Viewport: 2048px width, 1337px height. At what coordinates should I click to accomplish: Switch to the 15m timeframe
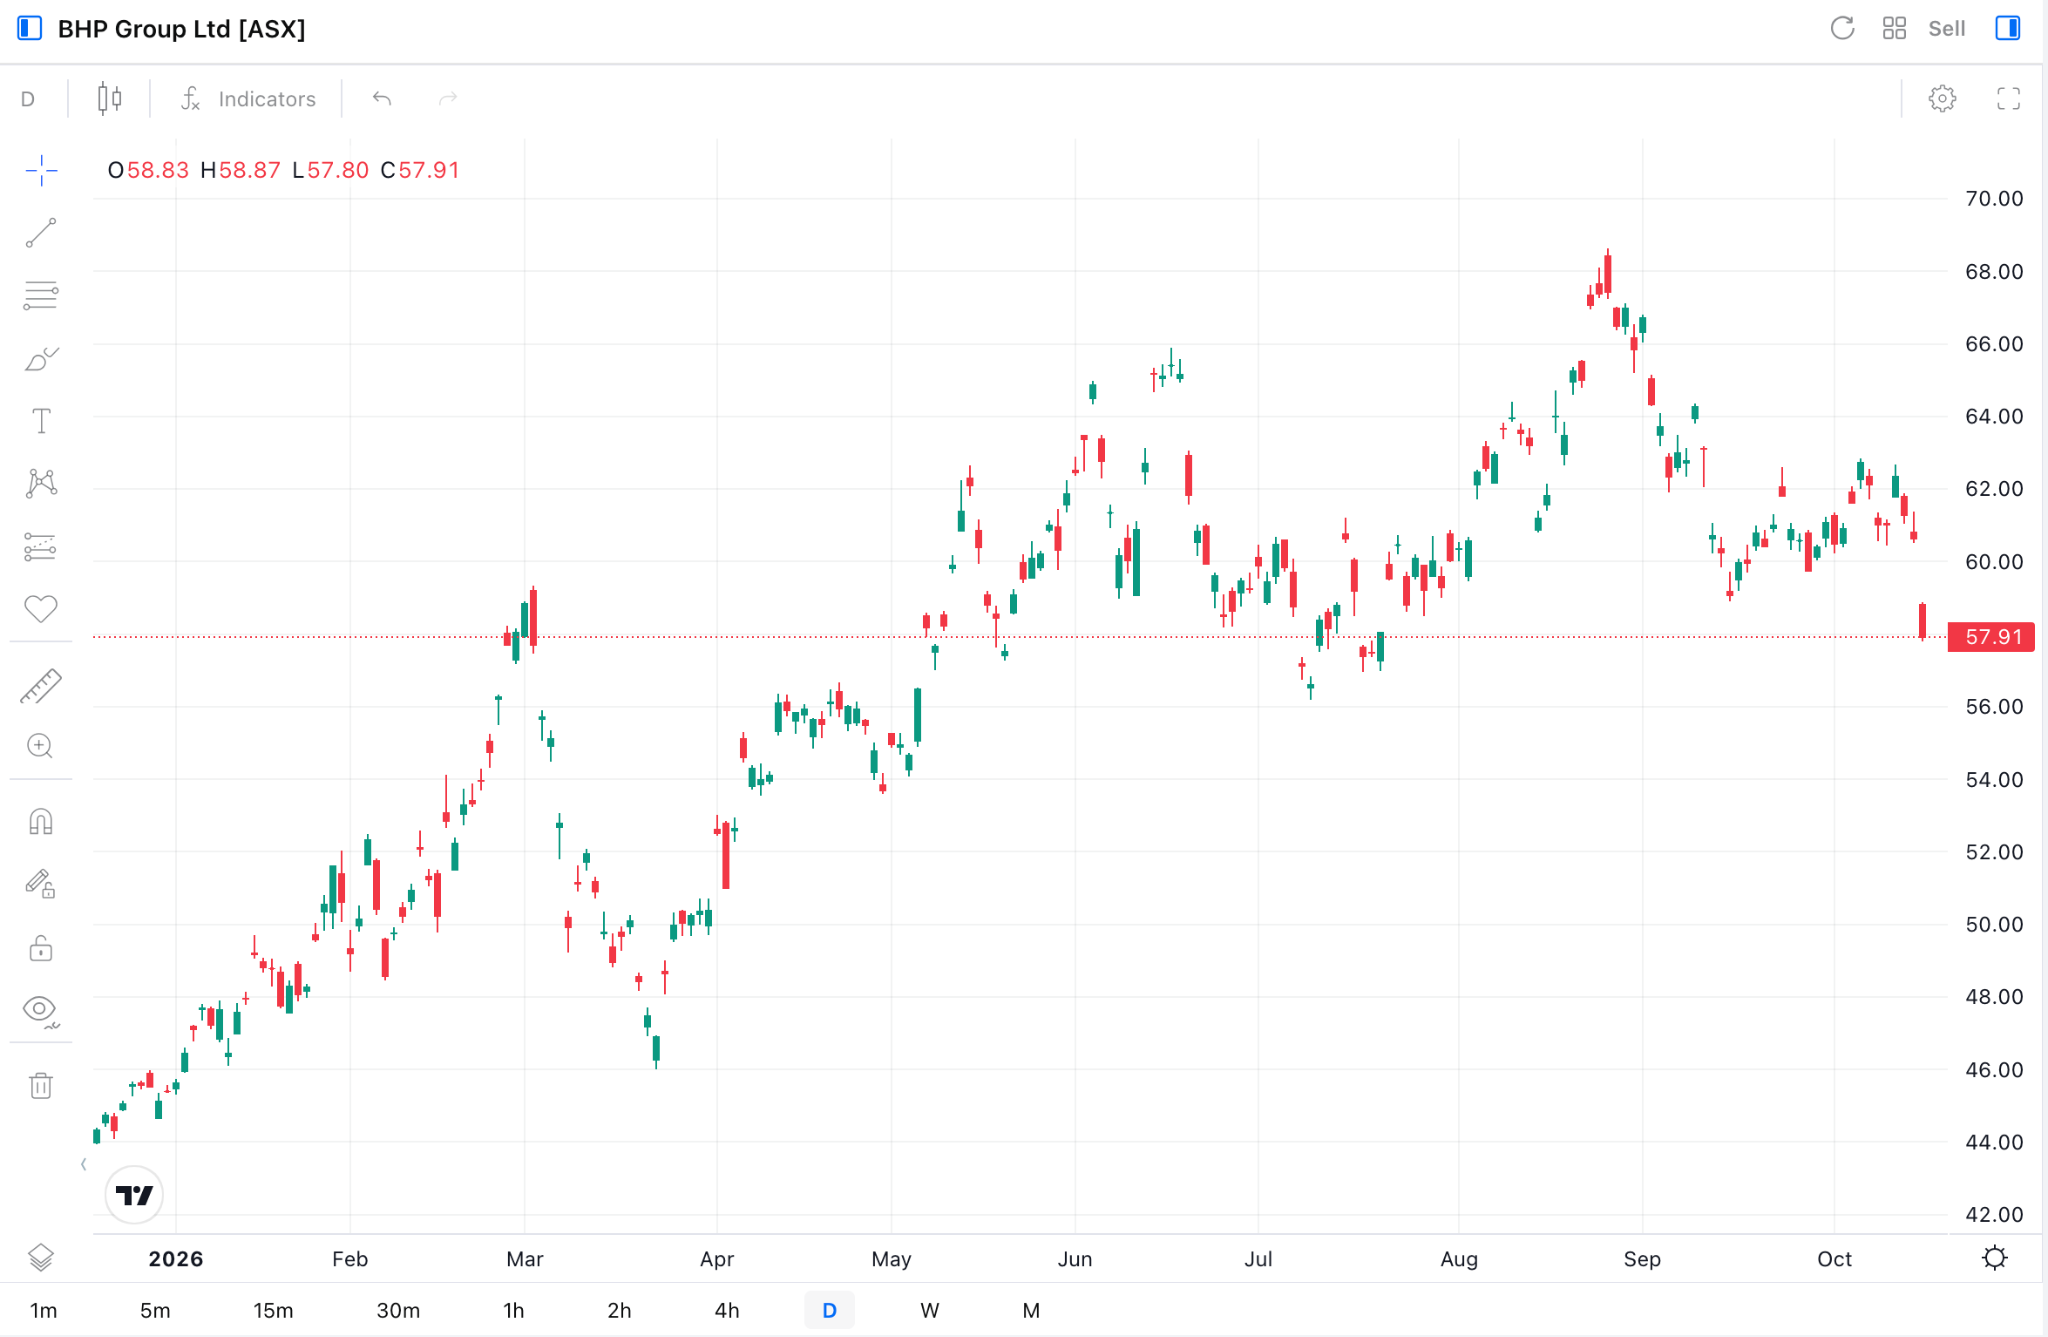point(273,1310)
